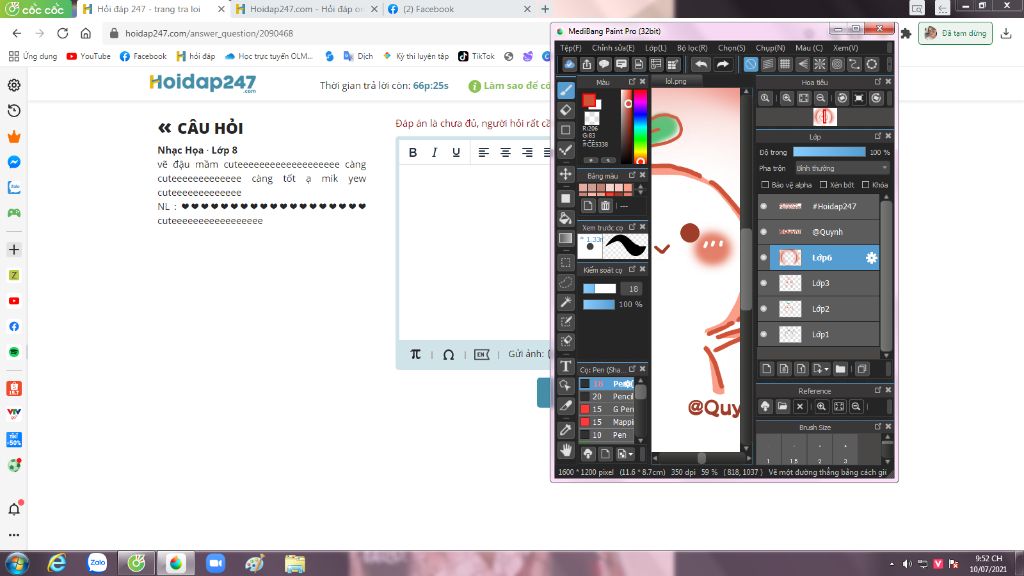Select the Gradient tool in MediBang
The height and width of the screenshot is (576, 1024).
(566, 238)
